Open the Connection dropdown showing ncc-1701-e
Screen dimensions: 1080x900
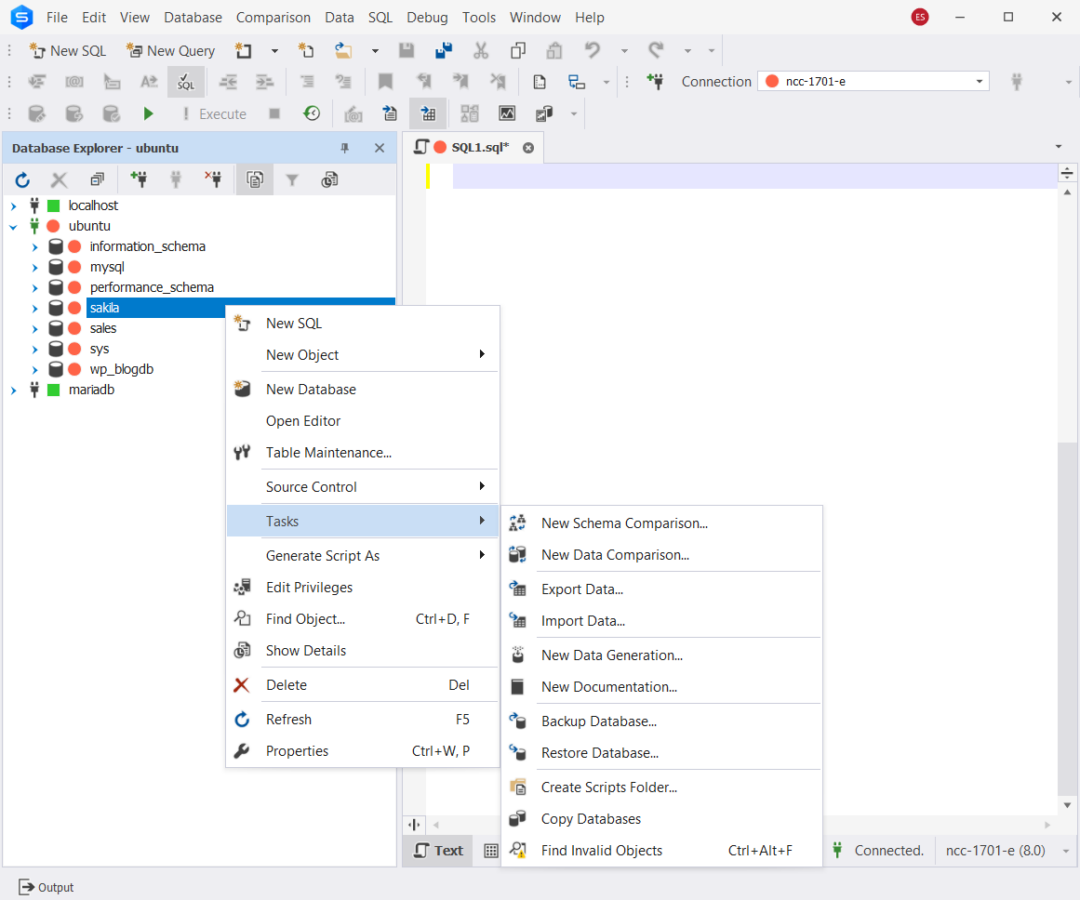[x=980, y=82]
